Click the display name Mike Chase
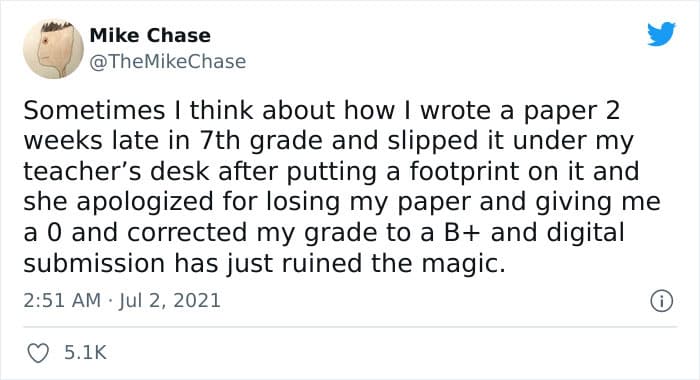Viewport: 700px width, 380px height. [x=150, y=35]
